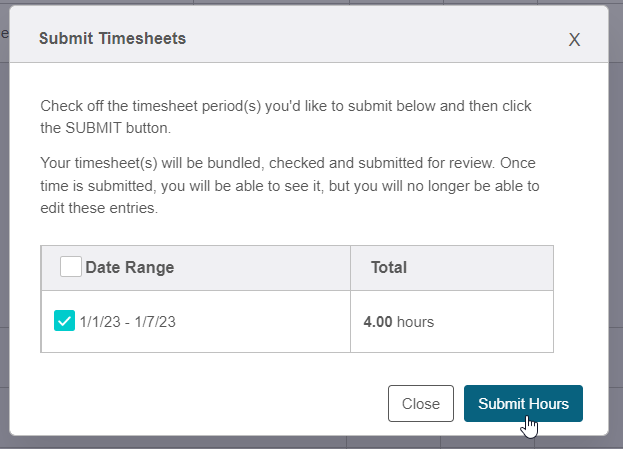Image resolution: width=623 pixels, height=449 pixels.
Task: Click the paragraph about bundled timesheets review
Action: click(x=290, y=185)
